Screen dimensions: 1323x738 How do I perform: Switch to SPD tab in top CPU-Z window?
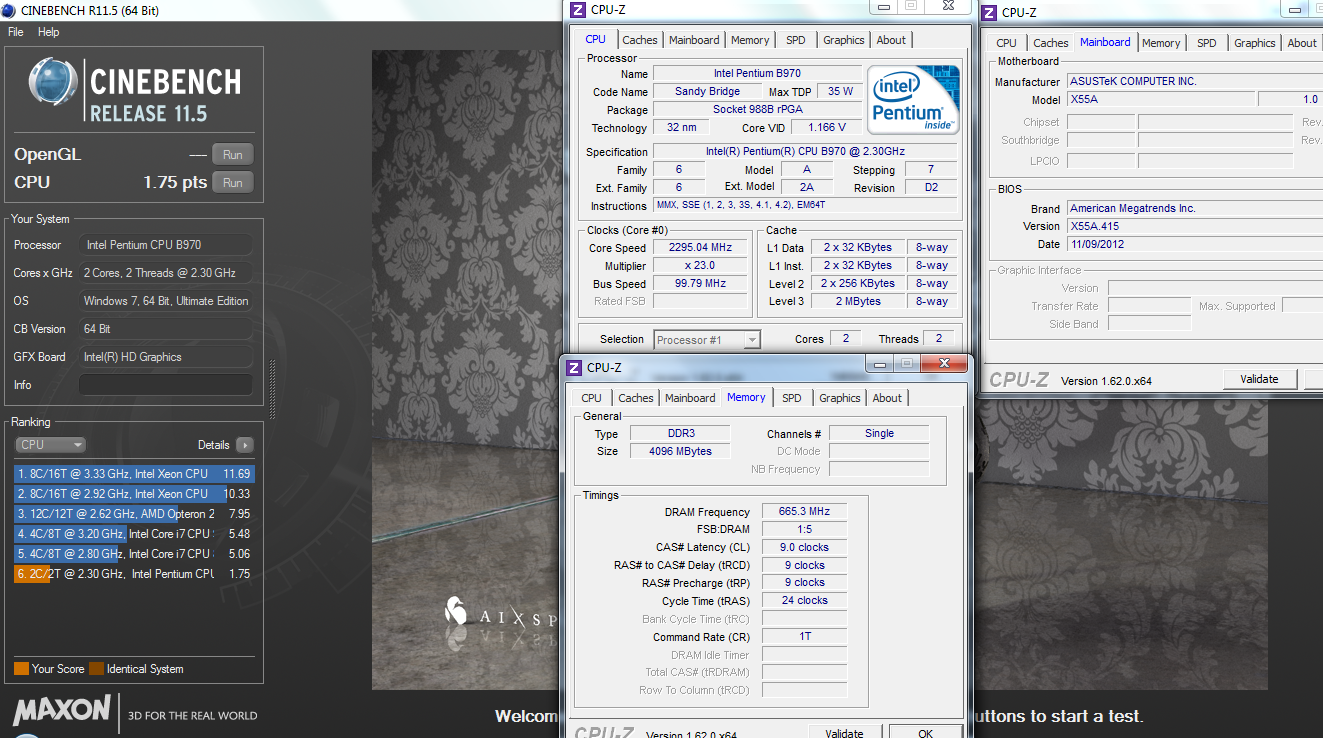coord(795,40)
